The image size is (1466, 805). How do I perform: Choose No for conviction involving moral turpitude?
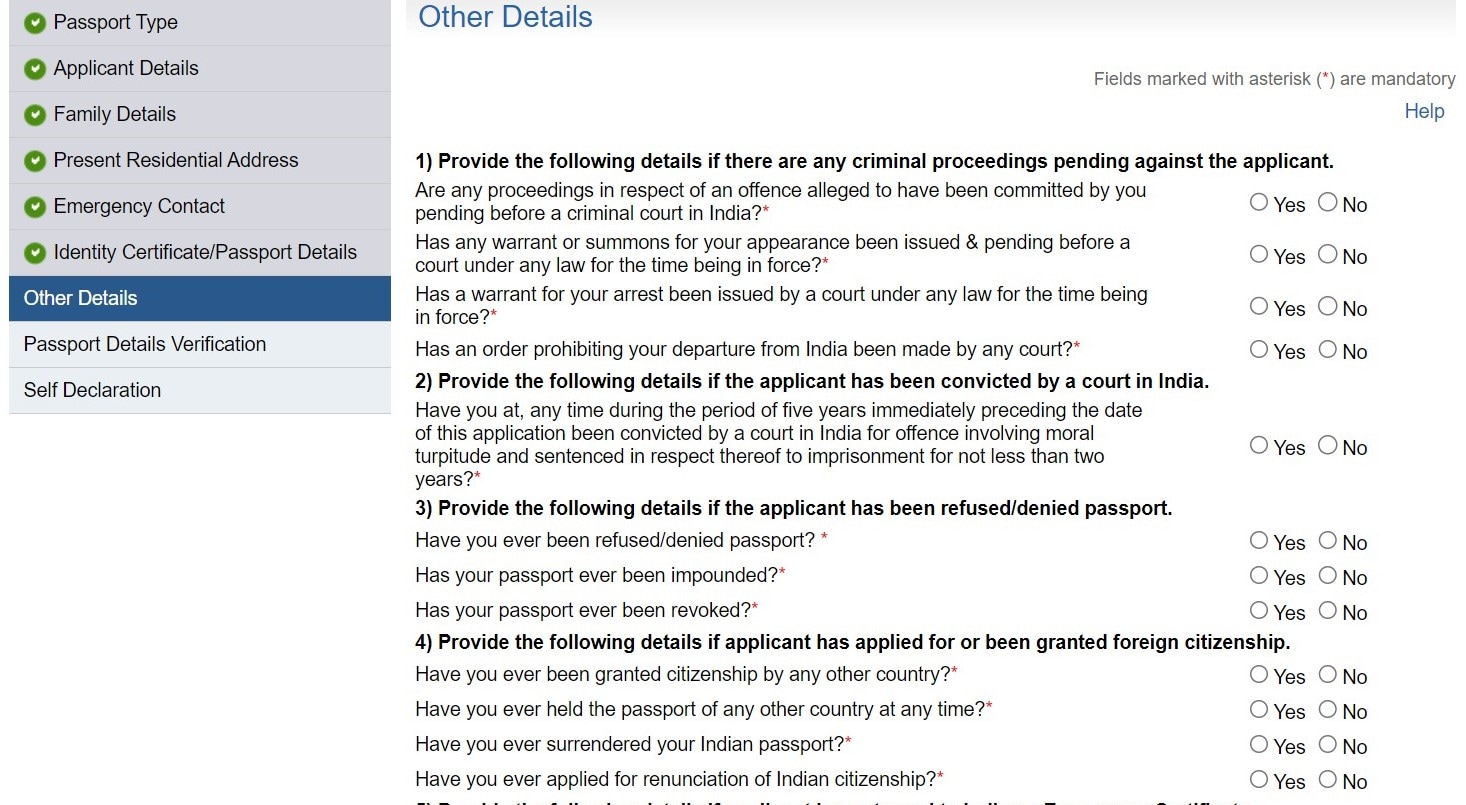click(x=1328, y=445)
